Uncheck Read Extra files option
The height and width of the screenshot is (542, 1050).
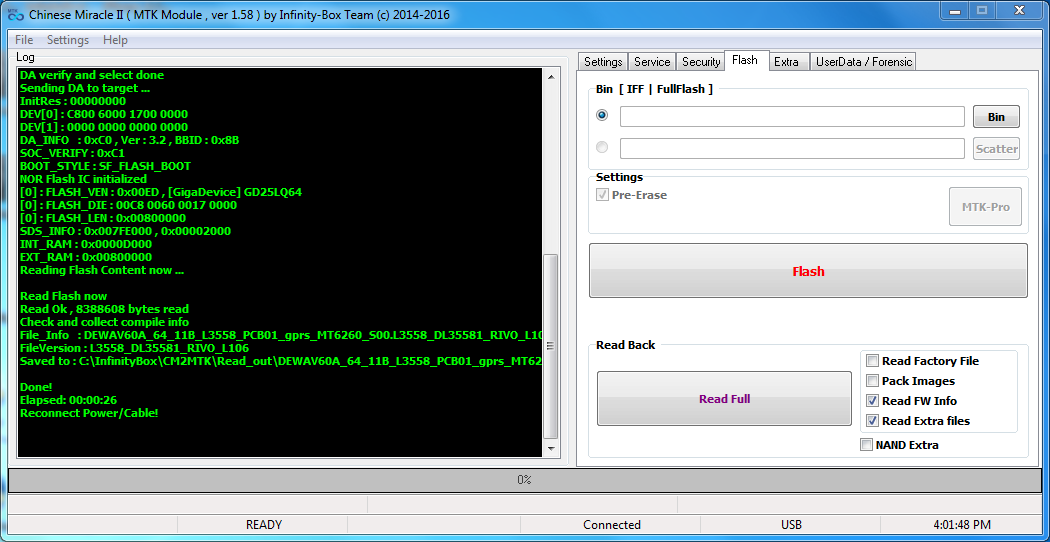(873, 421)
